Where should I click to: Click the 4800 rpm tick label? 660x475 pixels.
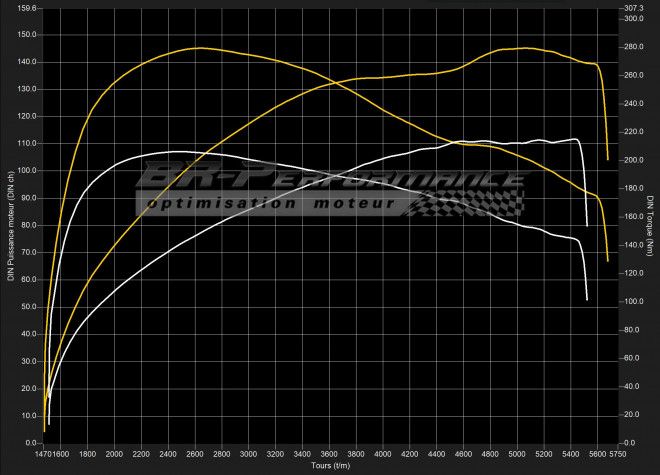[490, 455]
